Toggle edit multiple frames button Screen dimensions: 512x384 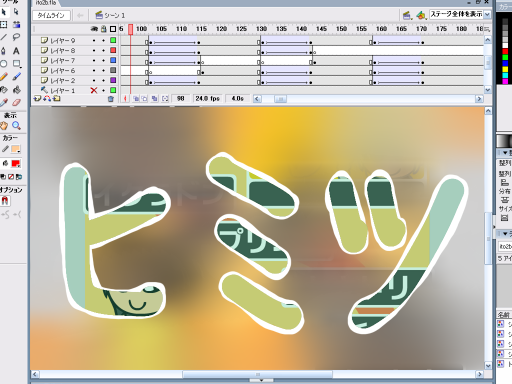(154, 99)
